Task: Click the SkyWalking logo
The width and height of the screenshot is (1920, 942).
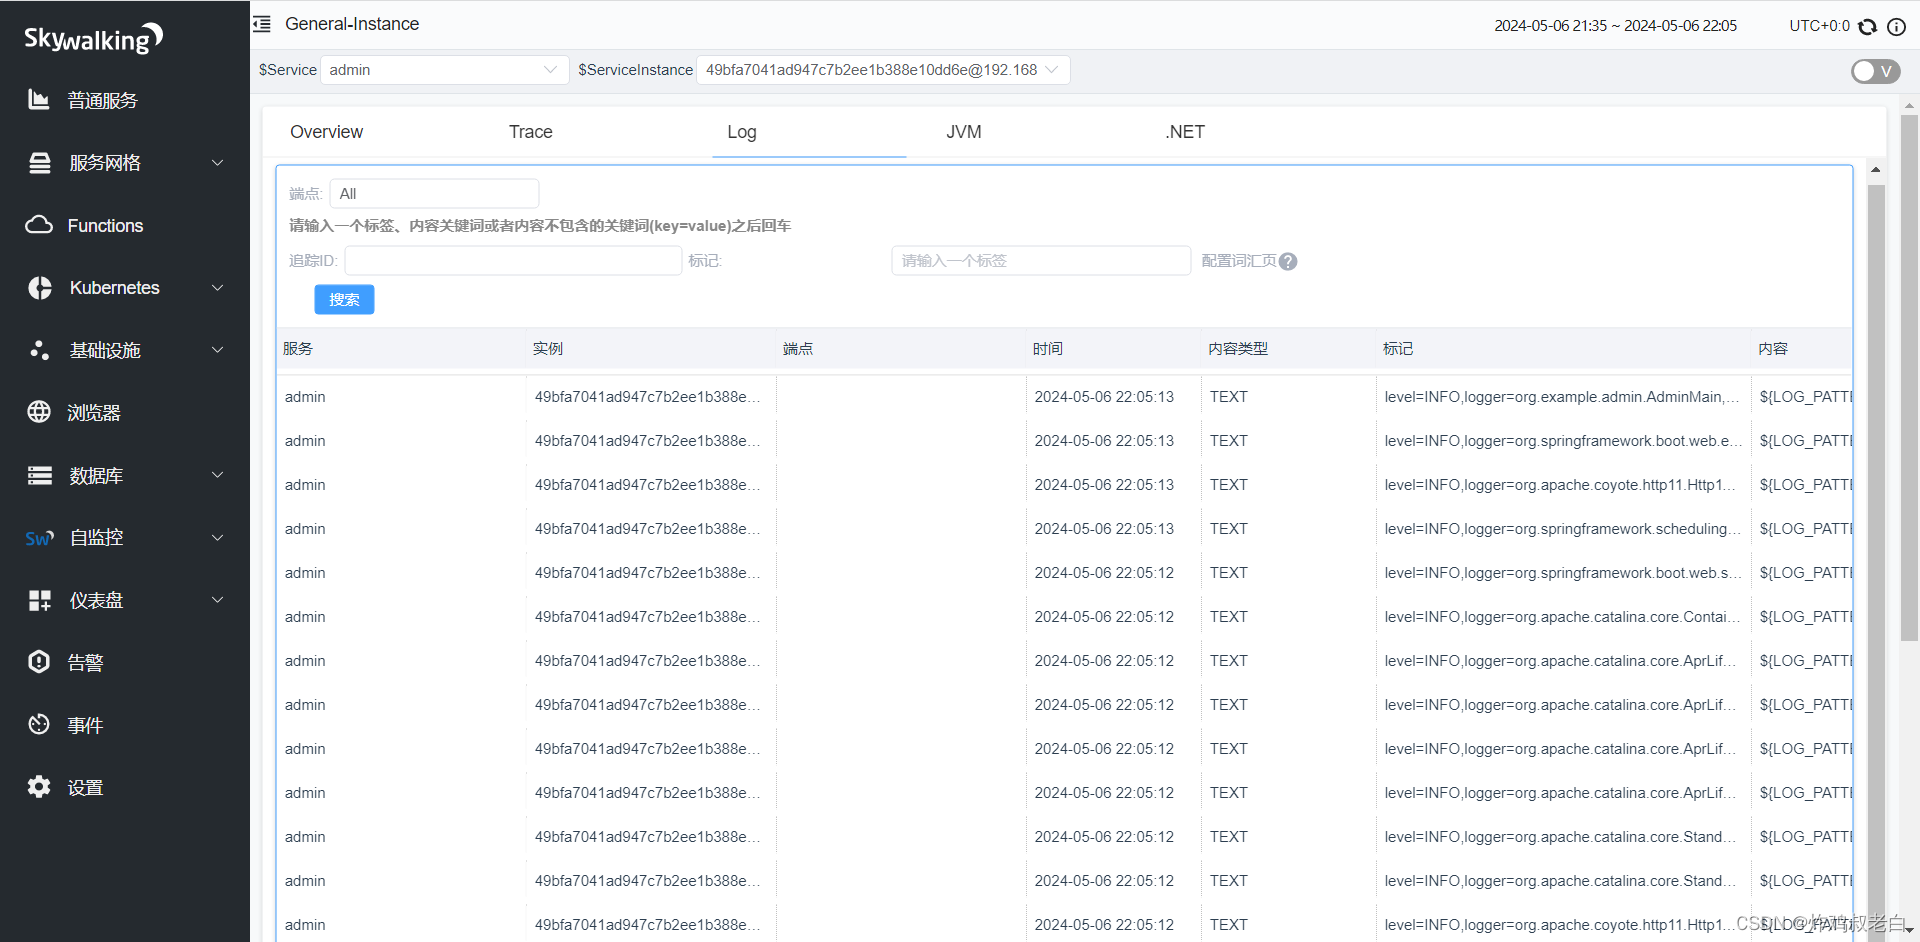Action: 93,38
